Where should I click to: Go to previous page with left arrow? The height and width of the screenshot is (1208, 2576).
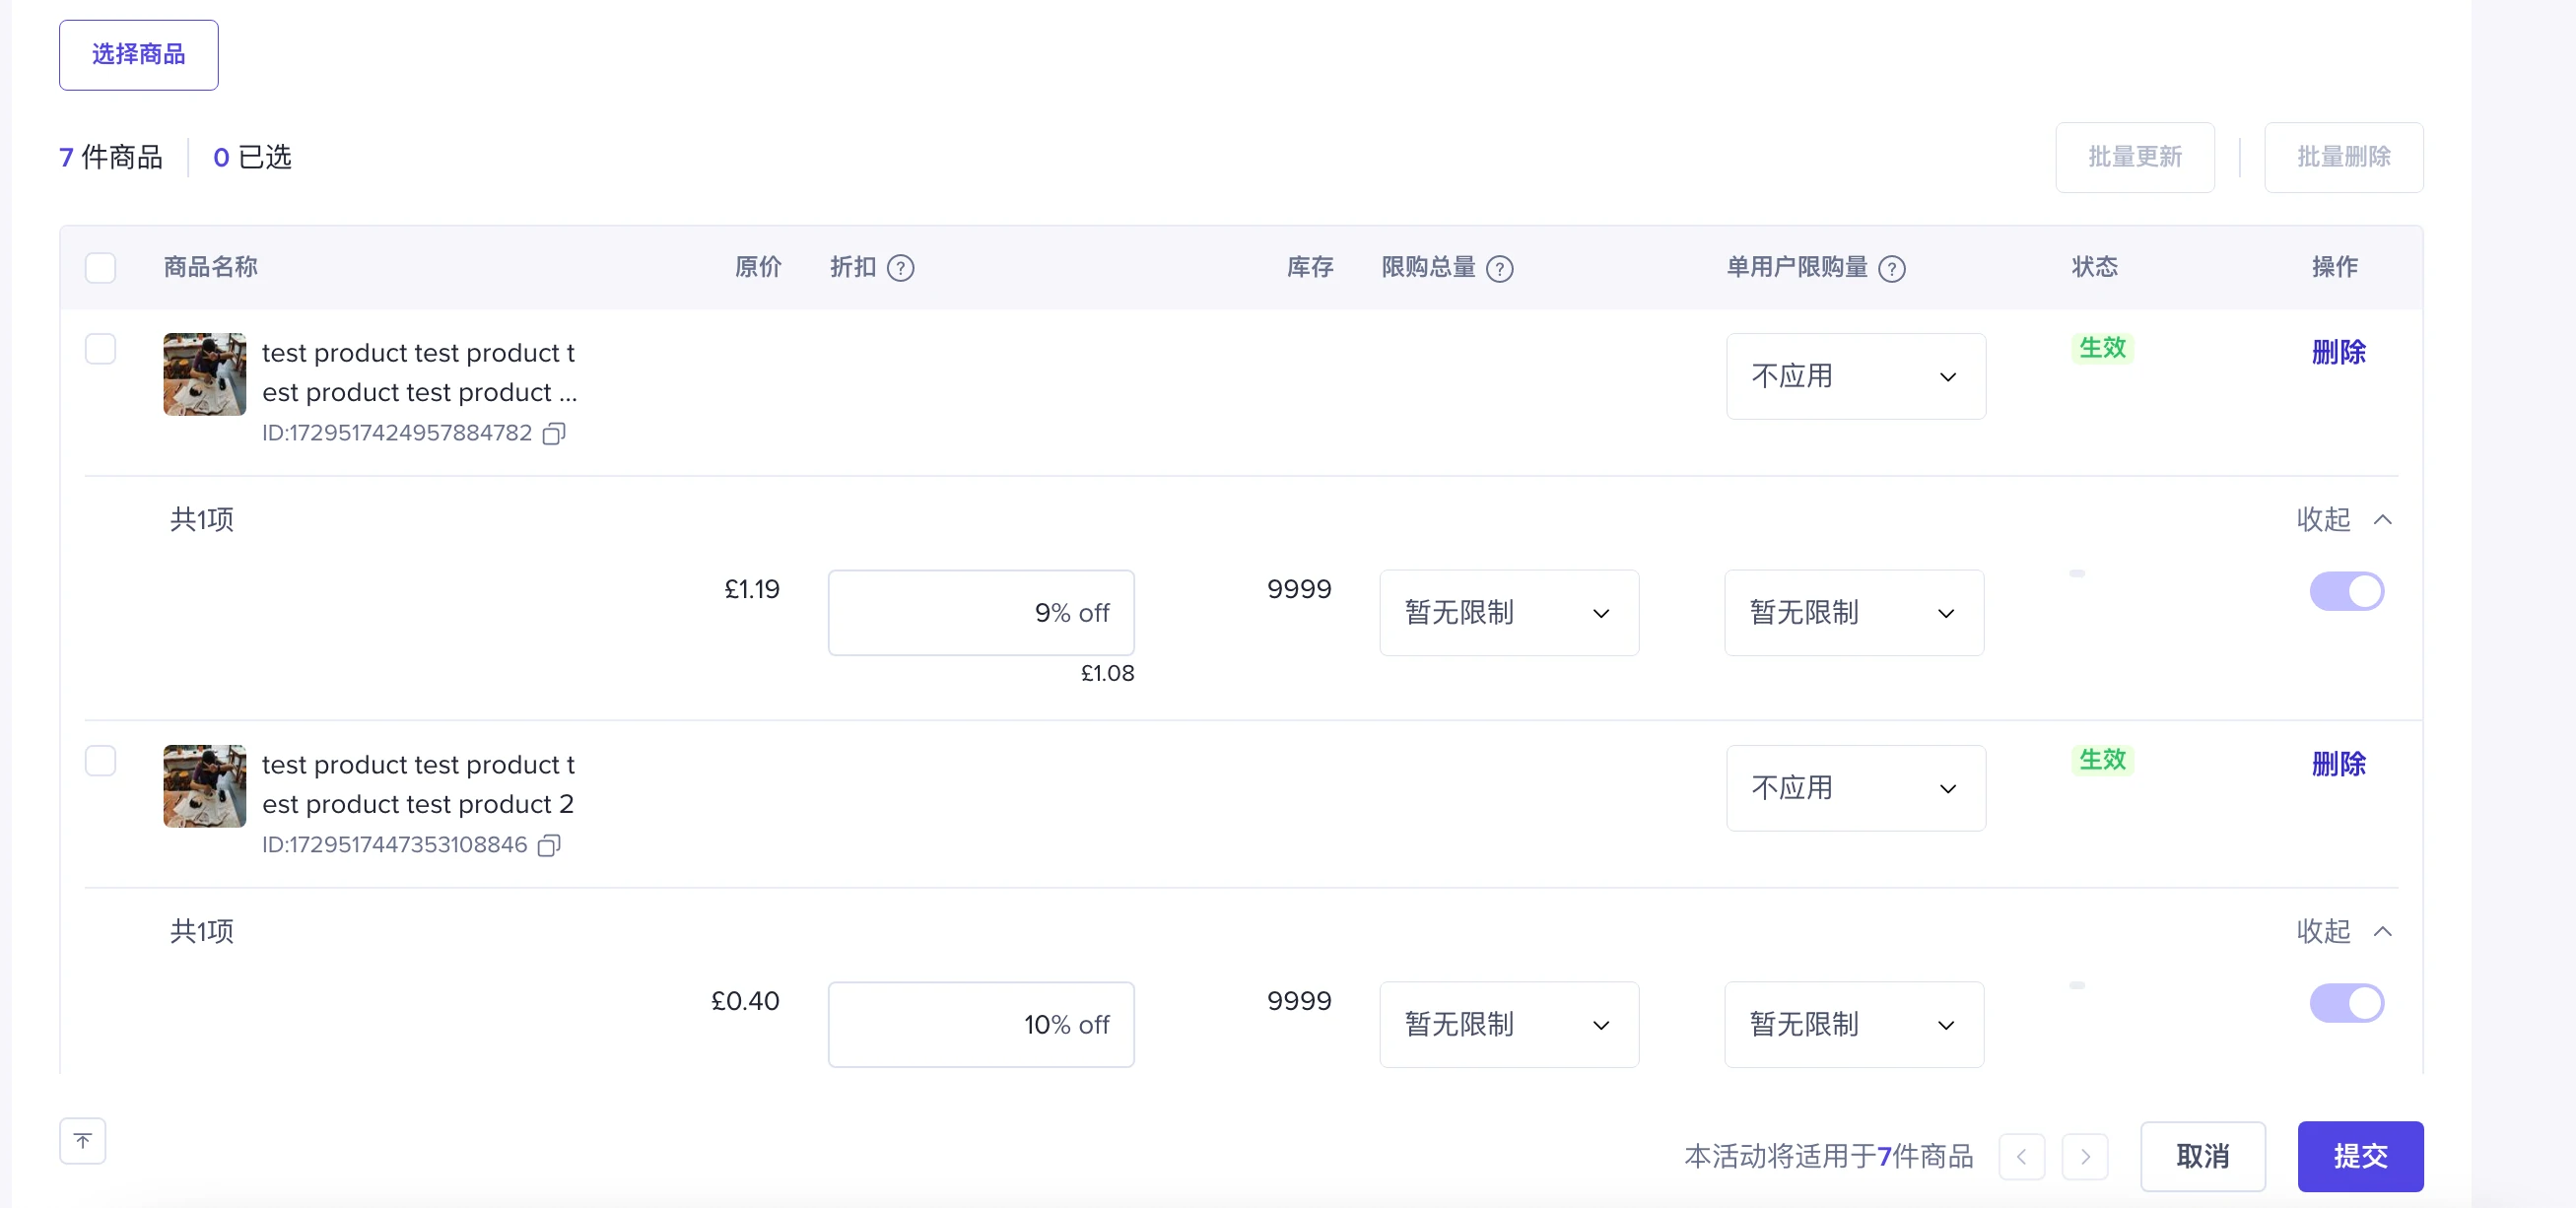coord(2022,1157)
